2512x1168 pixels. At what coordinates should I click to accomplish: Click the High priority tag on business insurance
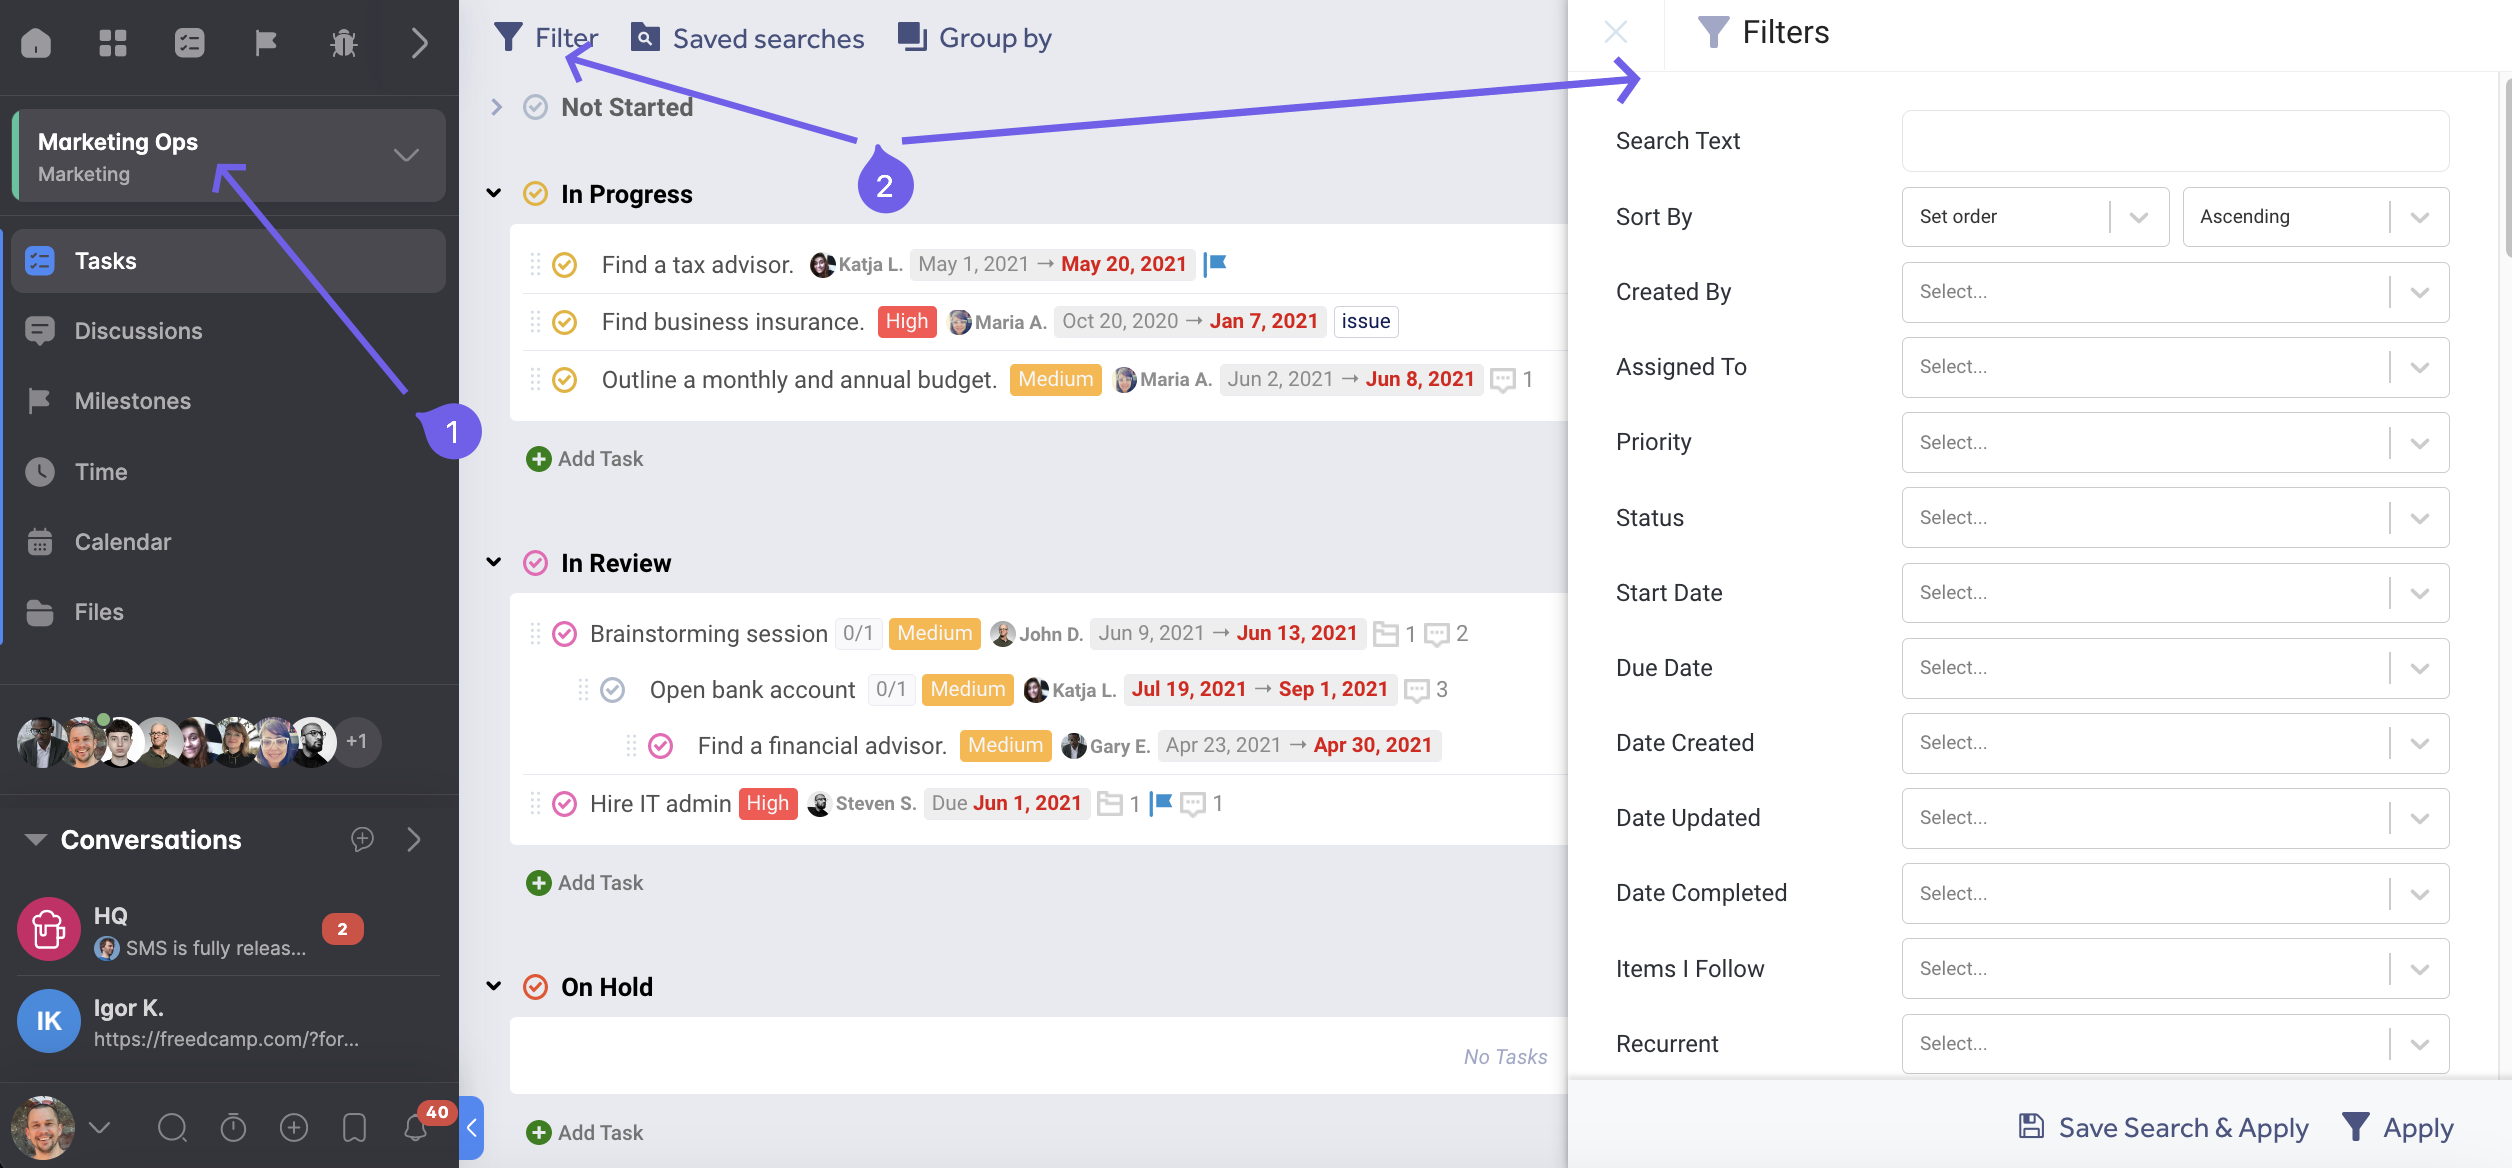[906, 322]
